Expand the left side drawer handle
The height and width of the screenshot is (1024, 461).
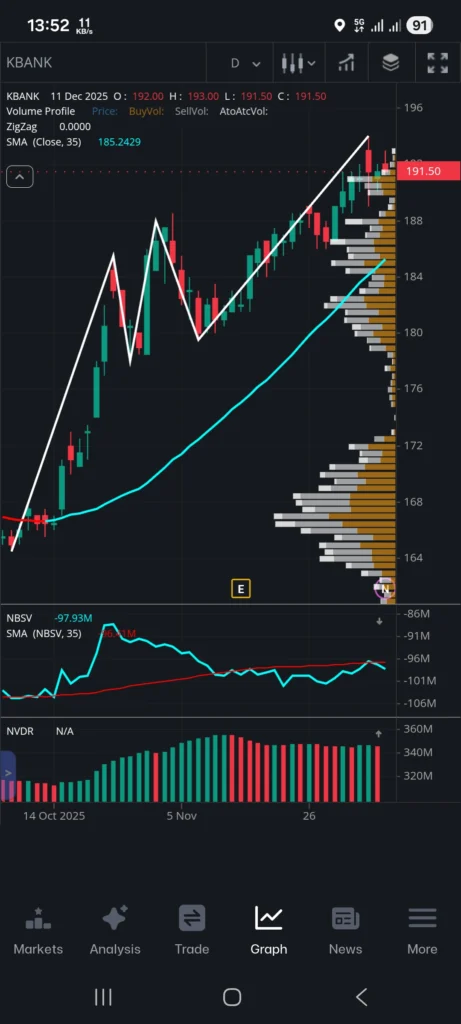(x=8, y=775)
